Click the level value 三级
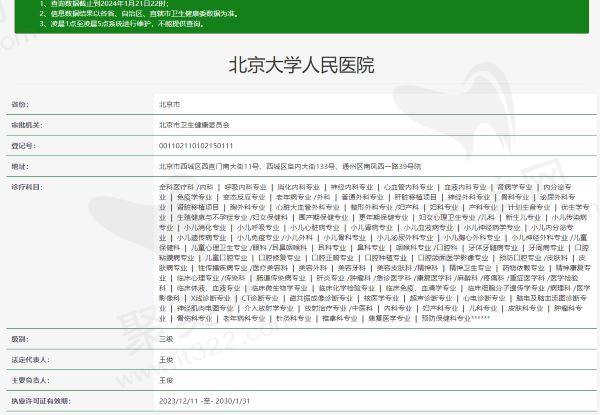This screenshot has height=415, width=600. [166, 339]
